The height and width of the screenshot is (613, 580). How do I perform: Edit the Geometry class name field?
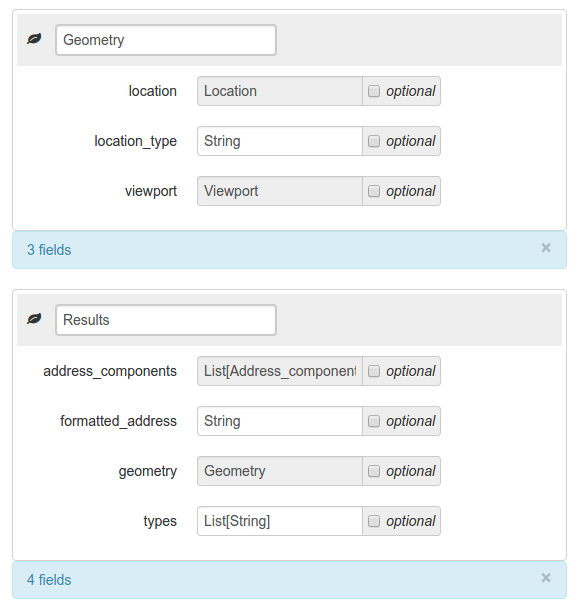[x=166, y=40]
